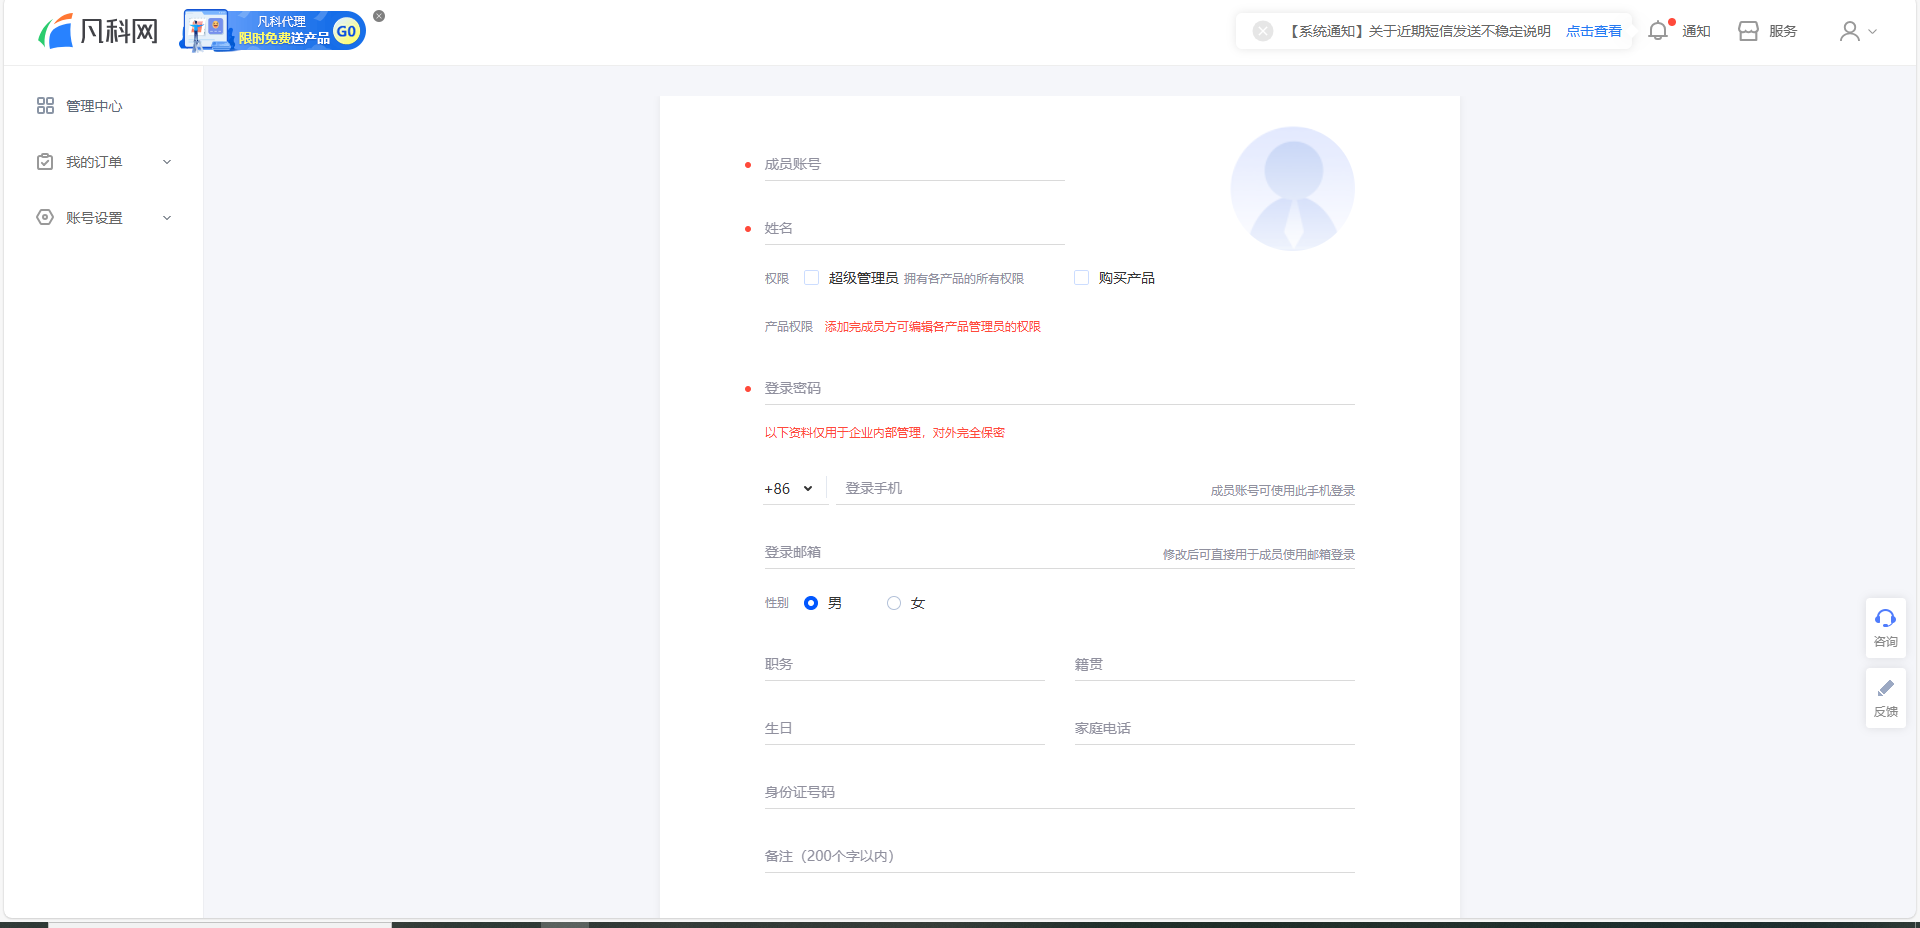Enable the 超级管理员 checkbox

pyautogui.click(x=811, y=278)
